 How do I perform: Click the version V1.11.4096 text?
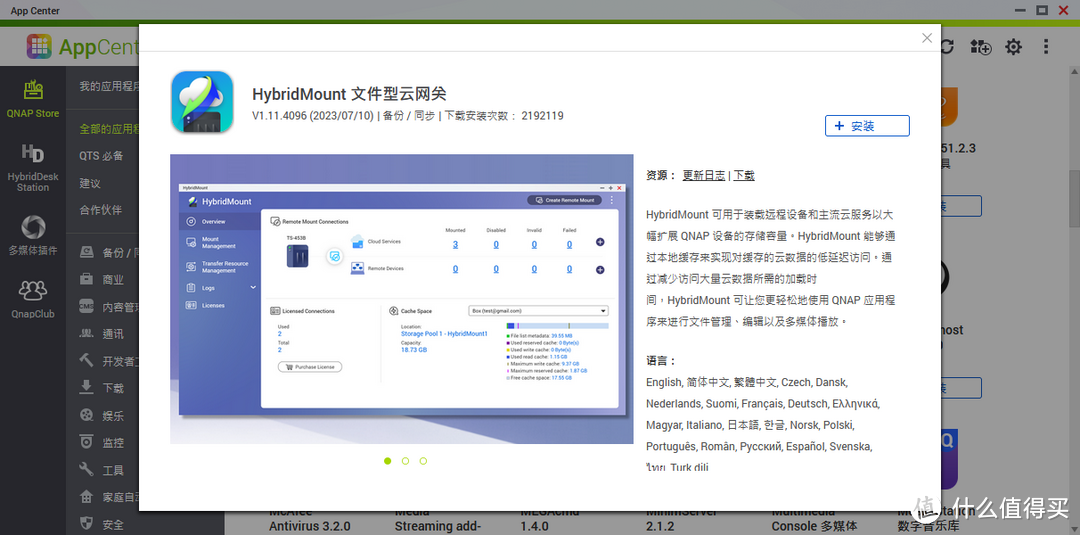tap(313, 116)
